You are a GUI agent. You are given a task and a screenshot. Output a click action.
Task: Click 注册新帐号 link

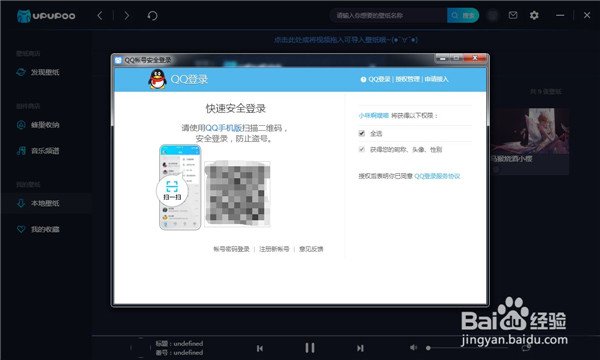274,249
